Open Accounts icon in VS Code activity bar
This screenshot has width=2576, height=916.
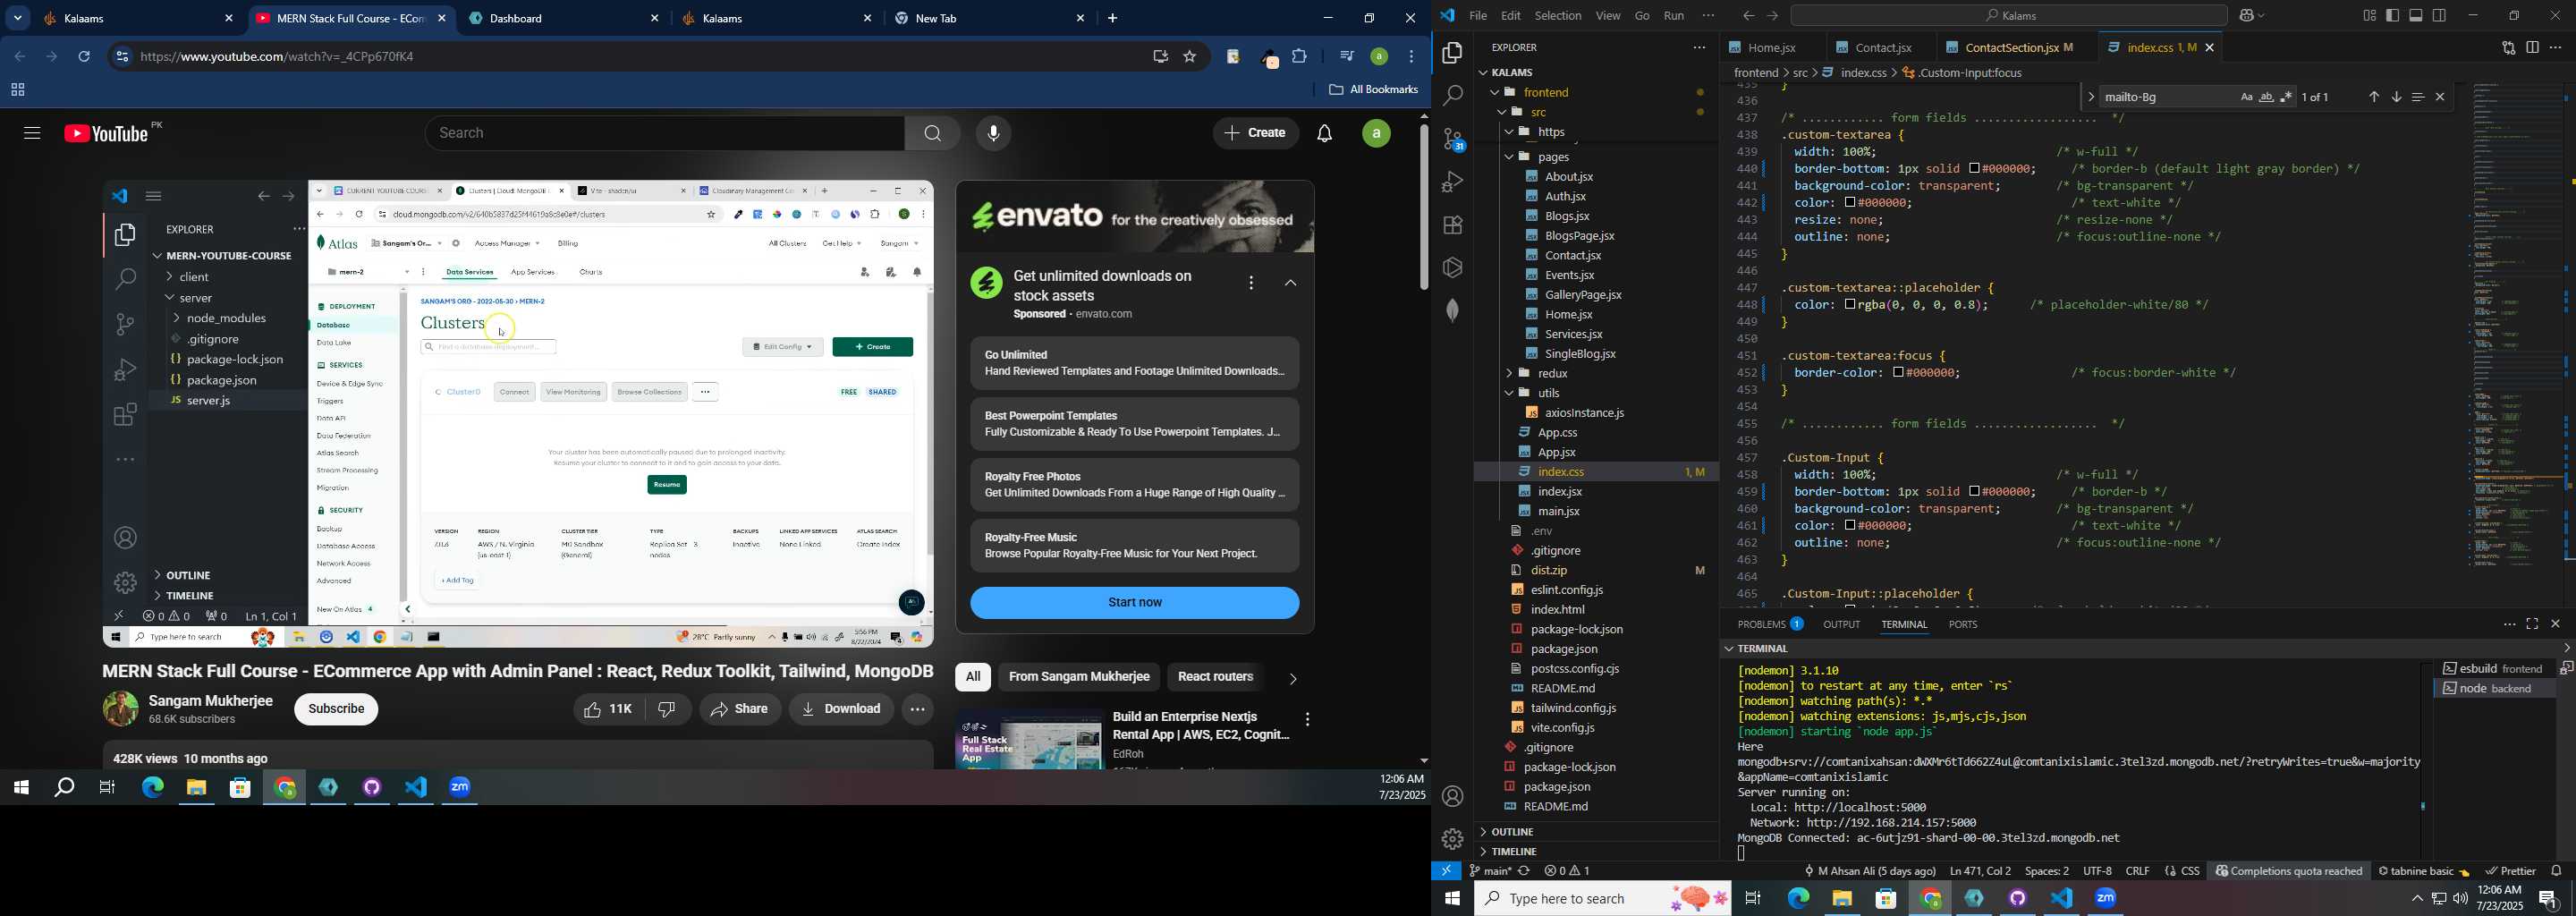tap(1452, 797)
